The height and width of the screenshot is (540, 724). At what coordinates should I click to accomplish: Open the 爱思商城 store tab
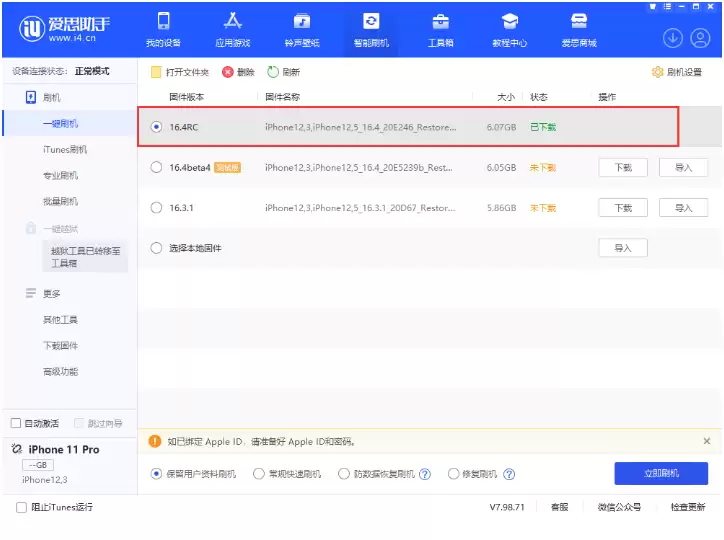[x=579, y=30]
